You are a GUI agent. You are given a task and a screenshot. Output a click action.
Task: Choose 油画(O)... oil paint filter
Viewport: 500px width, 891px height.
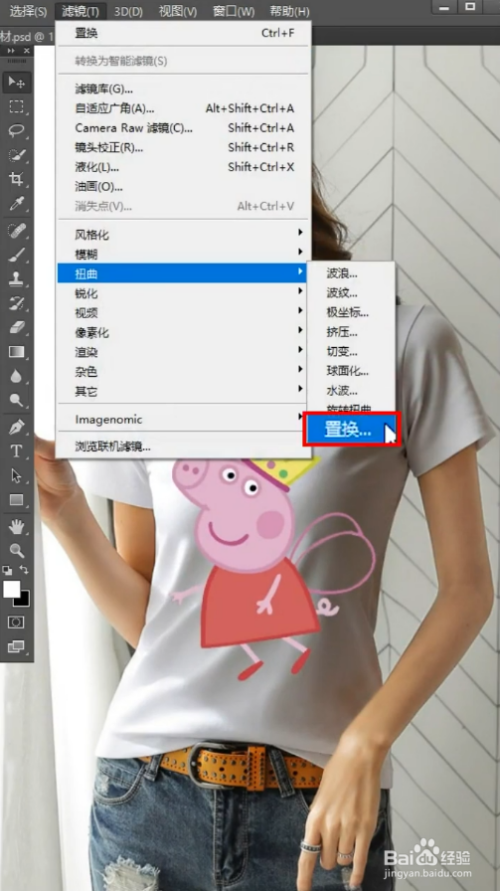pyautogui.click(x=184, y=186)
